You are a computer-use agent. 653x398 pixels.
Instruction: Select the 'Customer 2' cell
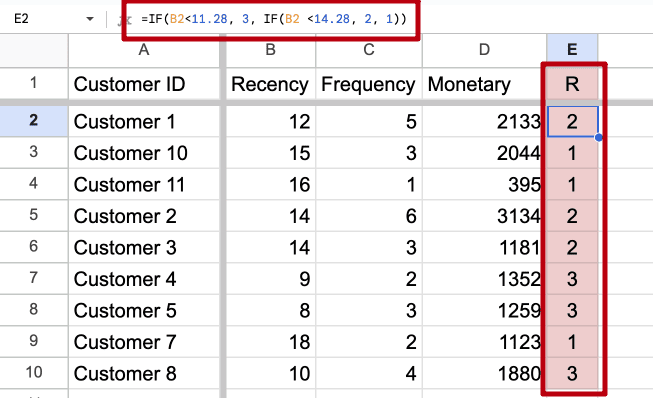coord(144,216)
